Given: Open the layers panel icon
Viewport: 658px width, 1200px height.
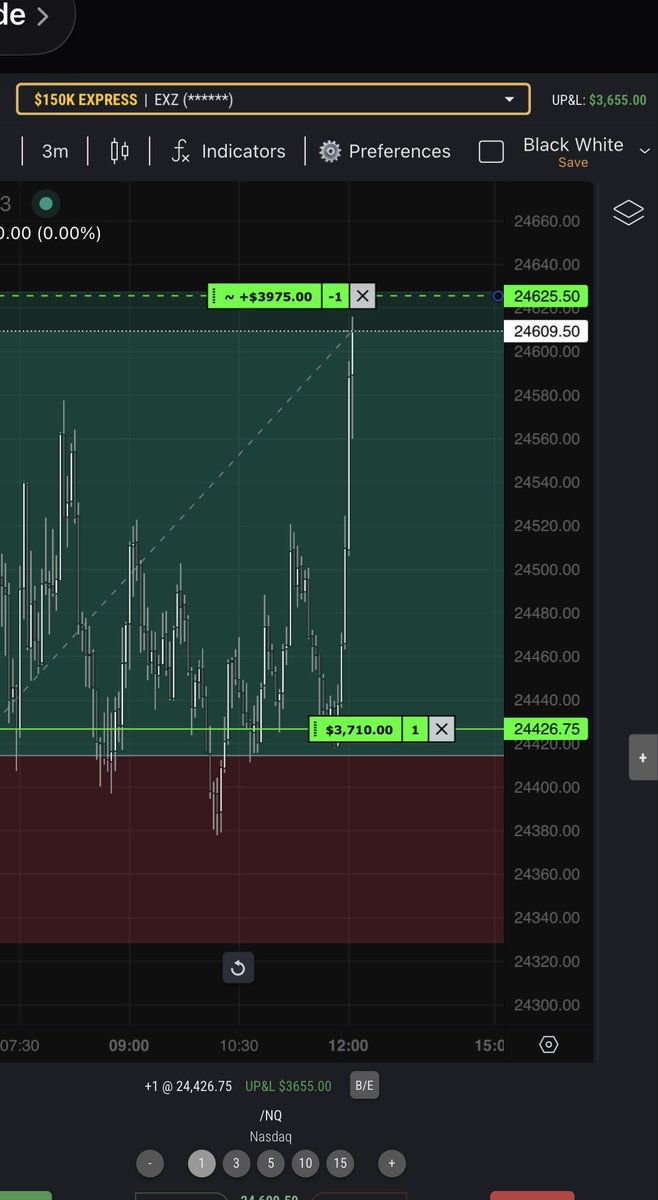Looking at the screenshot, I should pos(628,212).
